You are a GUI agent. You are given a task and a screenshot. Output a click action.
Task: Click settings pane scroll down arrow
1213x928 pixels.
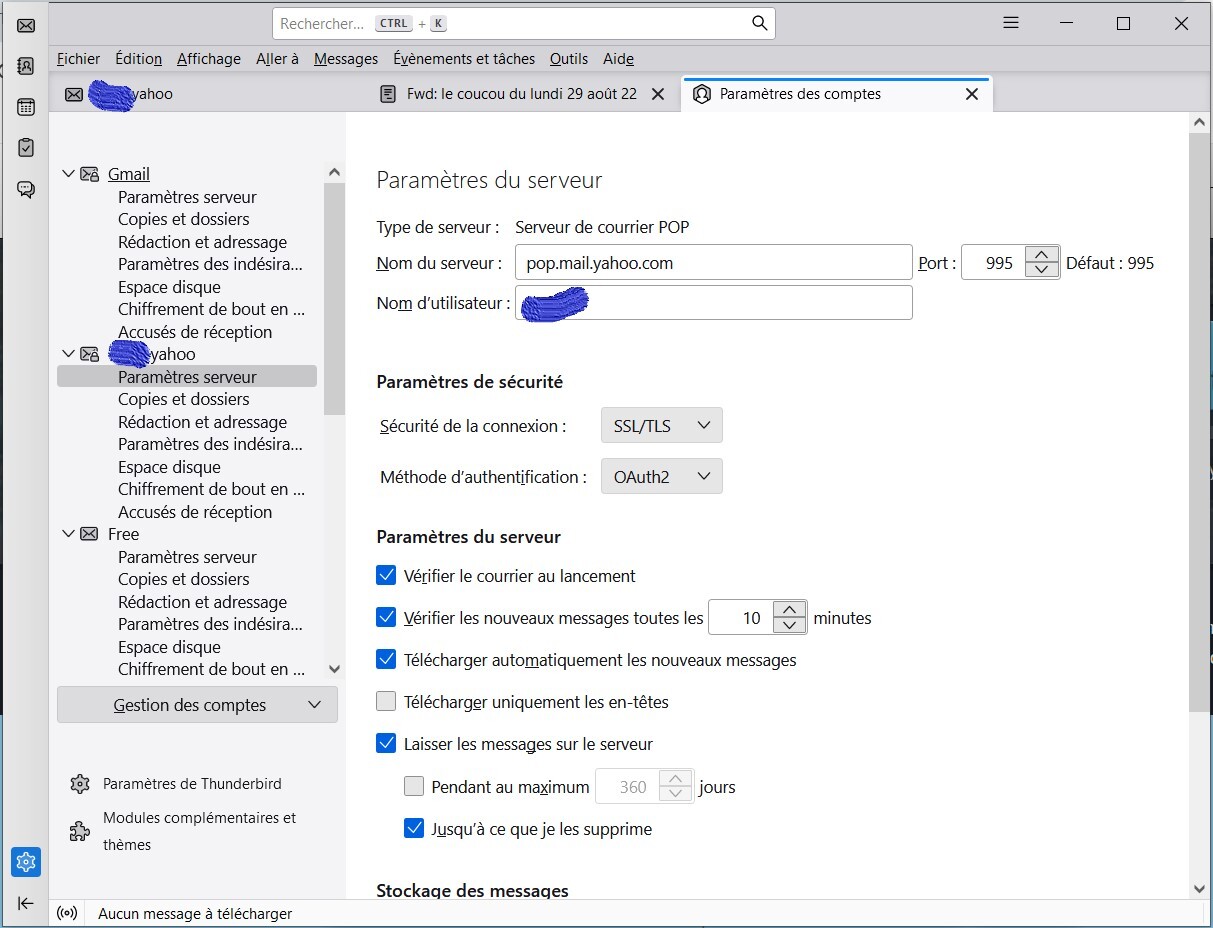1200,888
